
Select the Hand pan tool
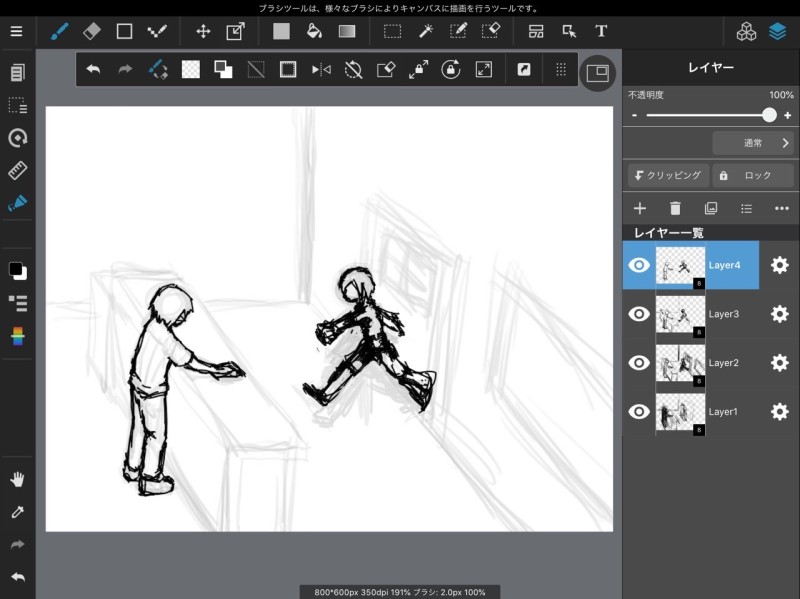click(x=17, y=479)
